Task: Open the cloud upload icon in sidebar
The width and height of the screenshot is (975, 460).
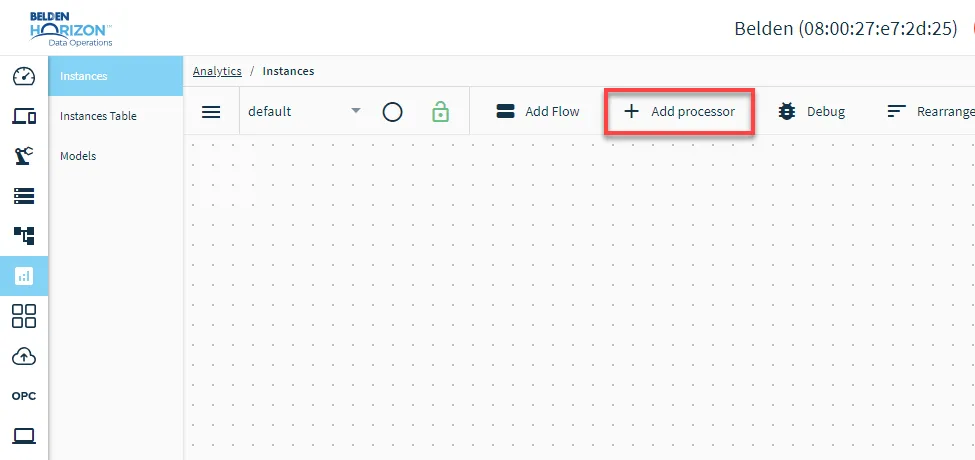Action: click(x=24, y=356)
